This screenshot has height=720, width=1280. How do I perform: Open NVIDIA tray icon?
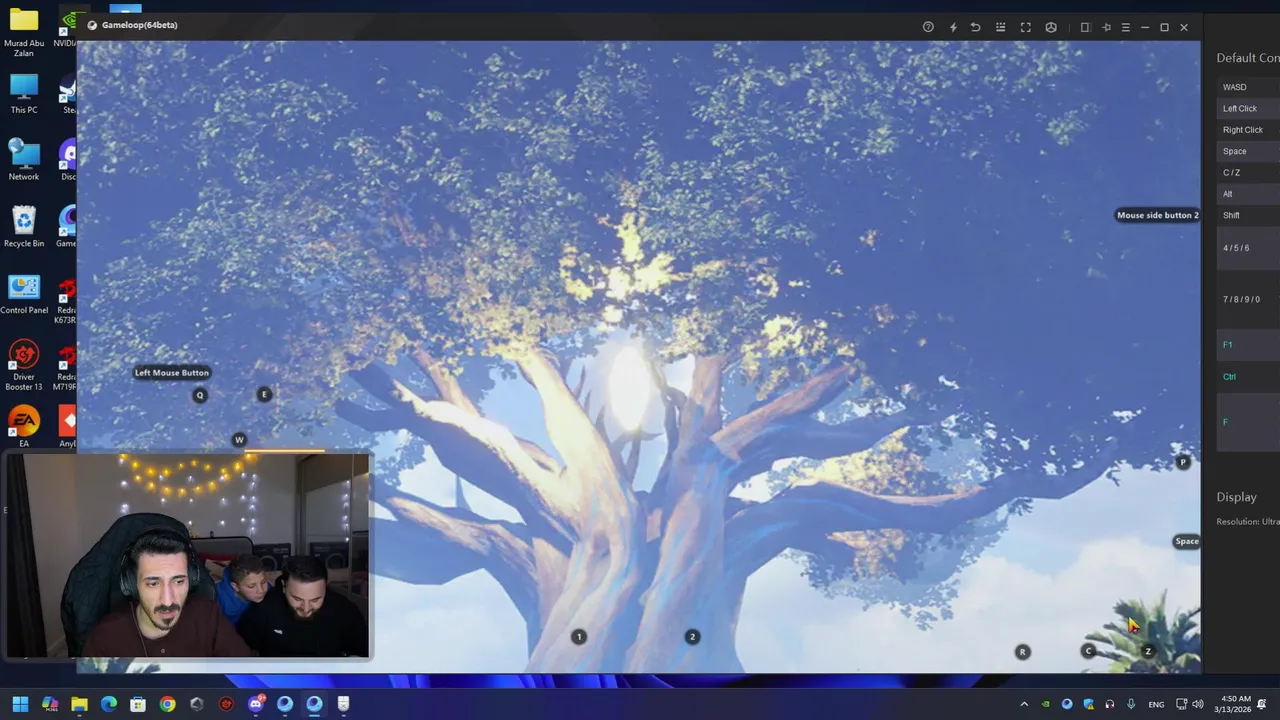[x=1046, y=704]
